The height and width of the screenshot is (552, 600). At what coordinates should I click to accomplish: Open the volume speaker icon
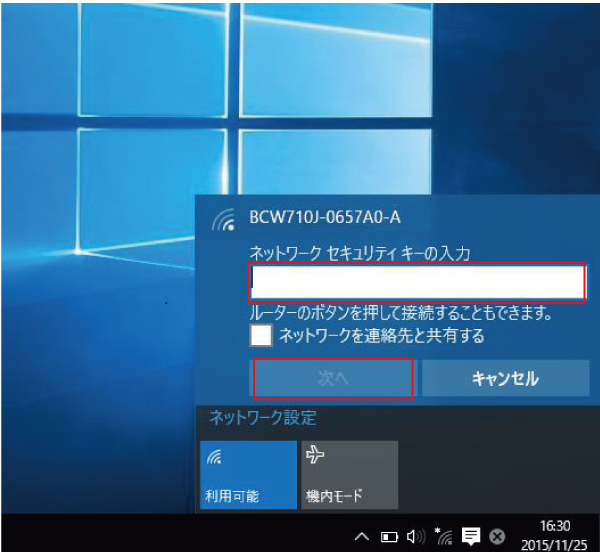pyautogui.click(x=416, y=537)
